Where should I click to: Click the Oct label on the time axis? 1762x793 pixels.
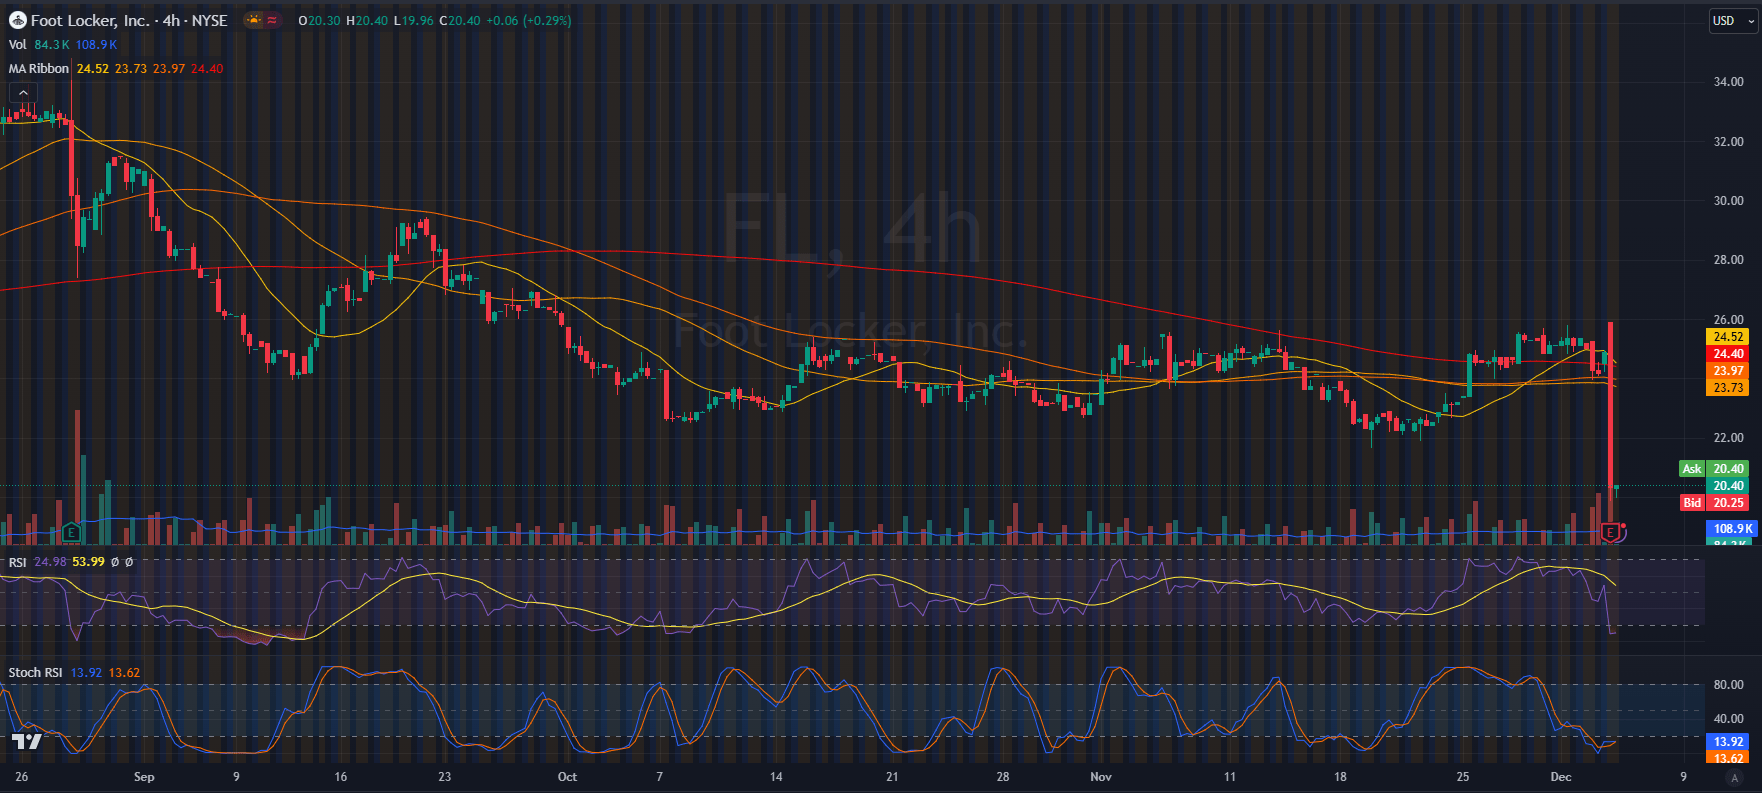(x=567, y=777)
